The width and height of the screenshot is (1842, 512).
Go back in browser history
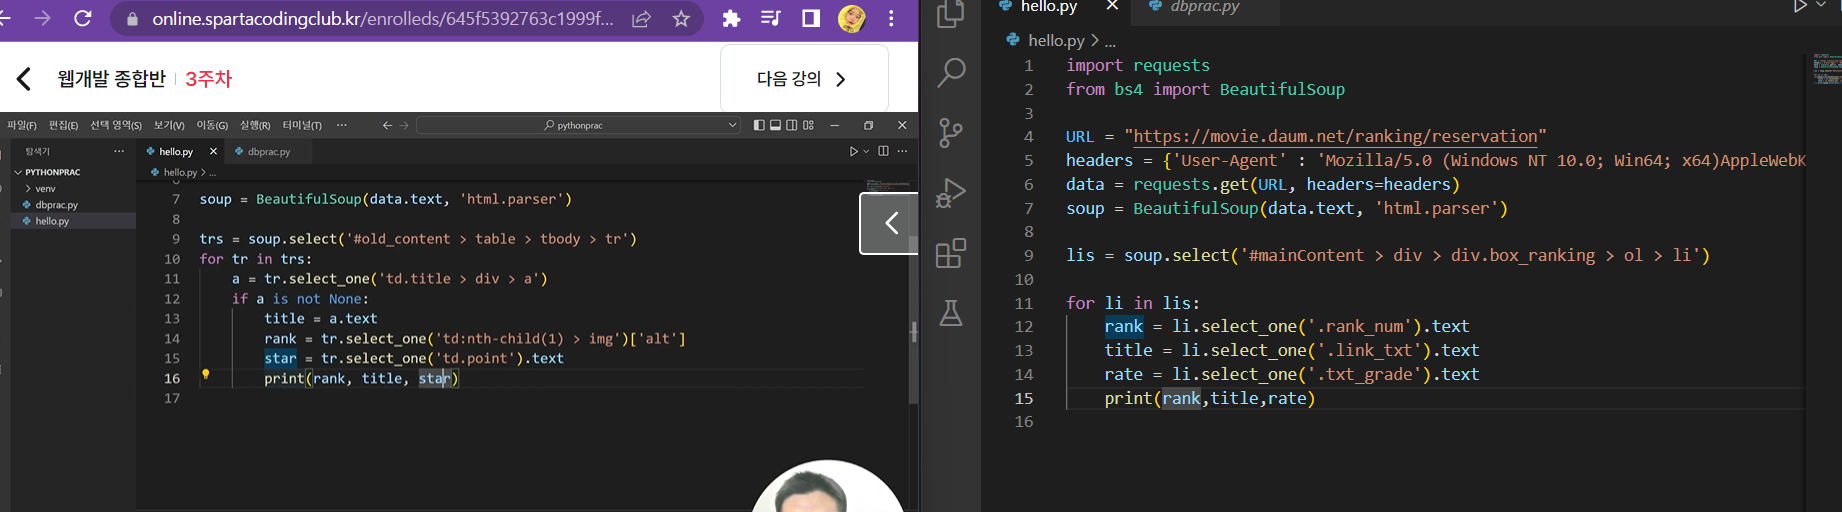5,18
